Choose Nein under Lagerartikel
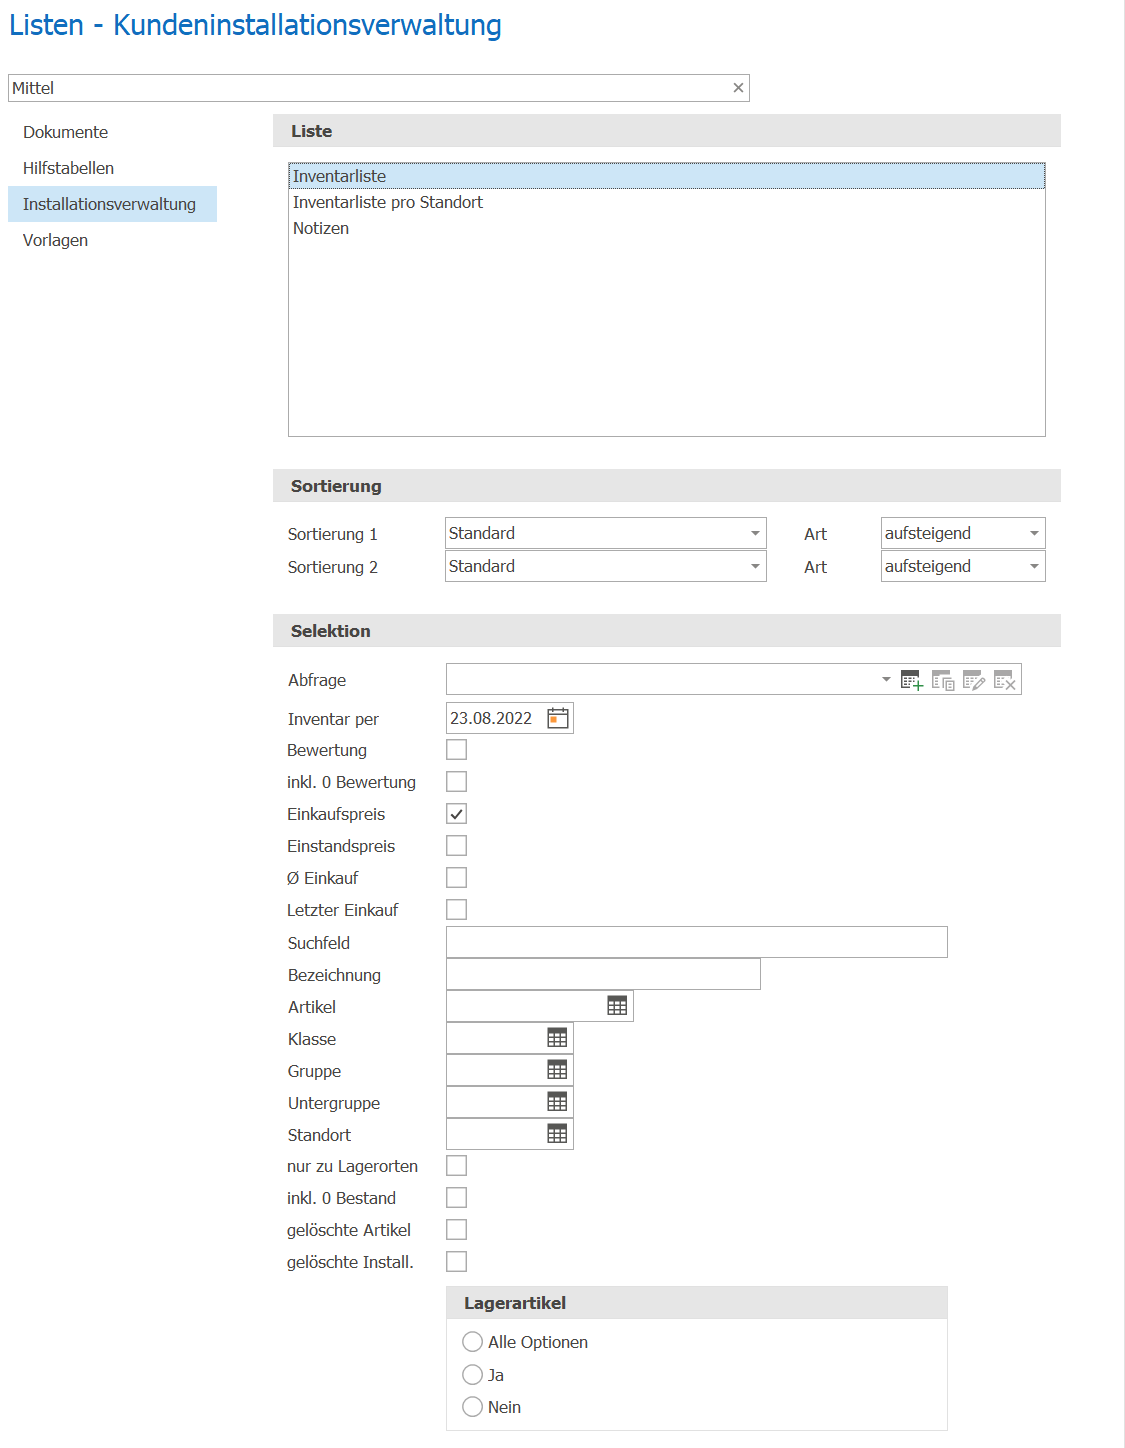The width and height of the screenshot is (1125, 1448). pyautogui.click(x=473, y=1407)
